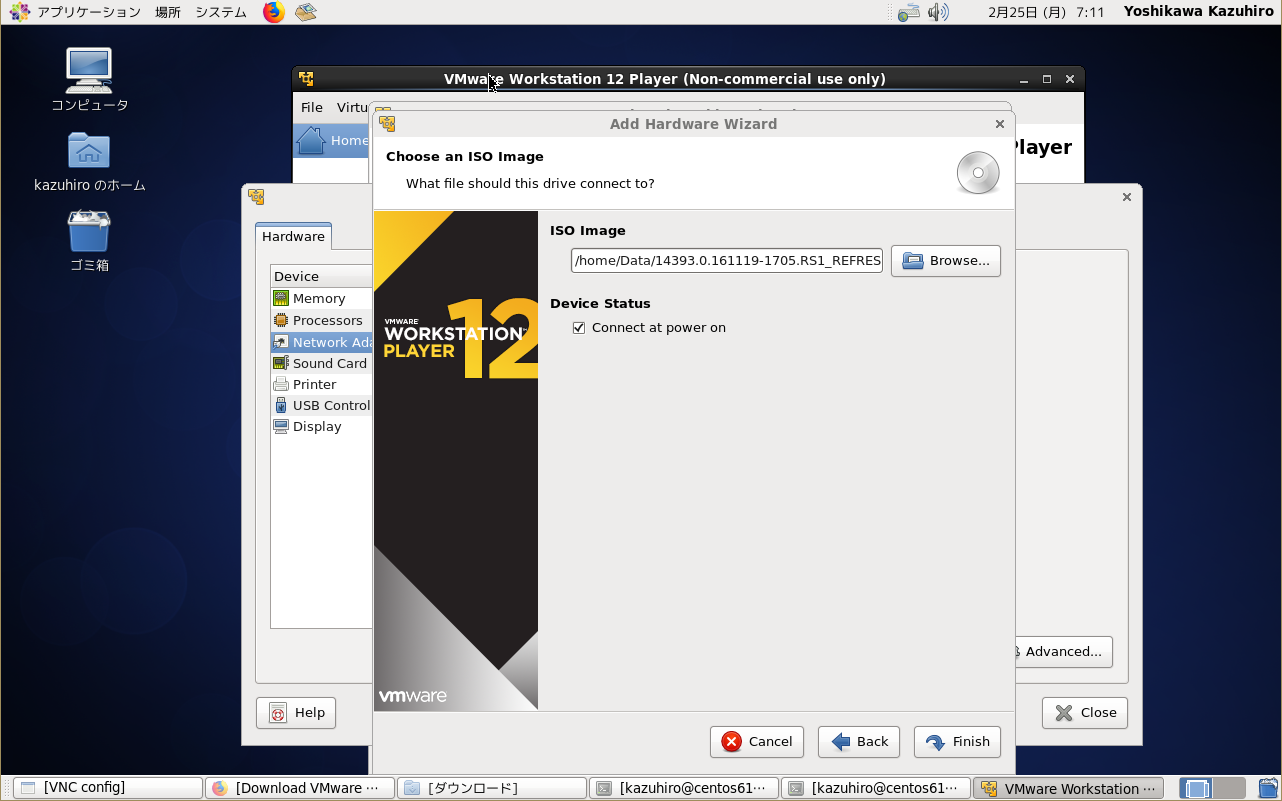Open the アプリケーション menu

[76, 12]
